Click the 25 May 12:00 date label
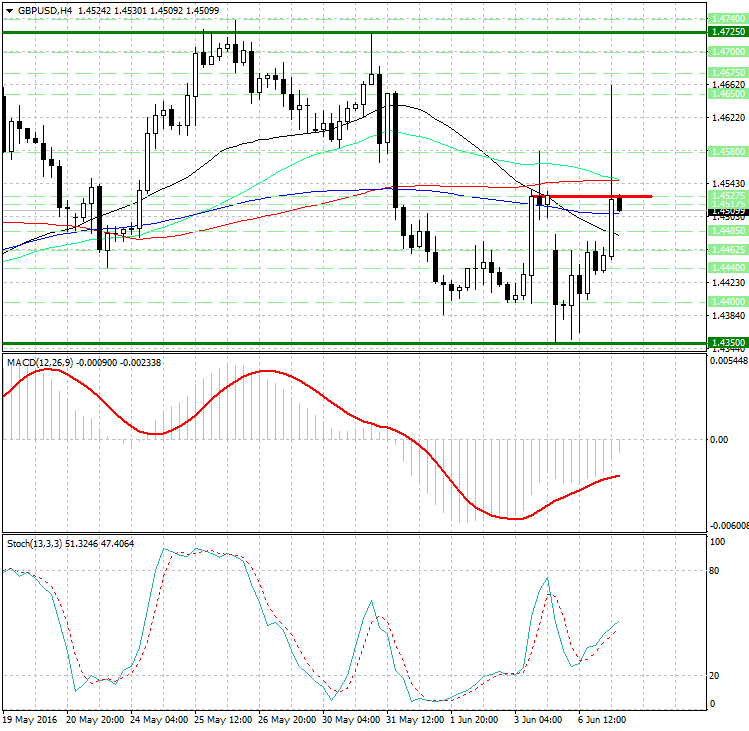 tap(220, 719)
